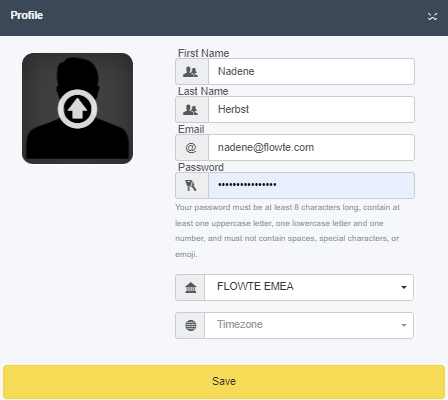Click the bank building icon beside FLOWTE EMEA
This screenshot has height=400, width=448.
click(x=191, y=287)
